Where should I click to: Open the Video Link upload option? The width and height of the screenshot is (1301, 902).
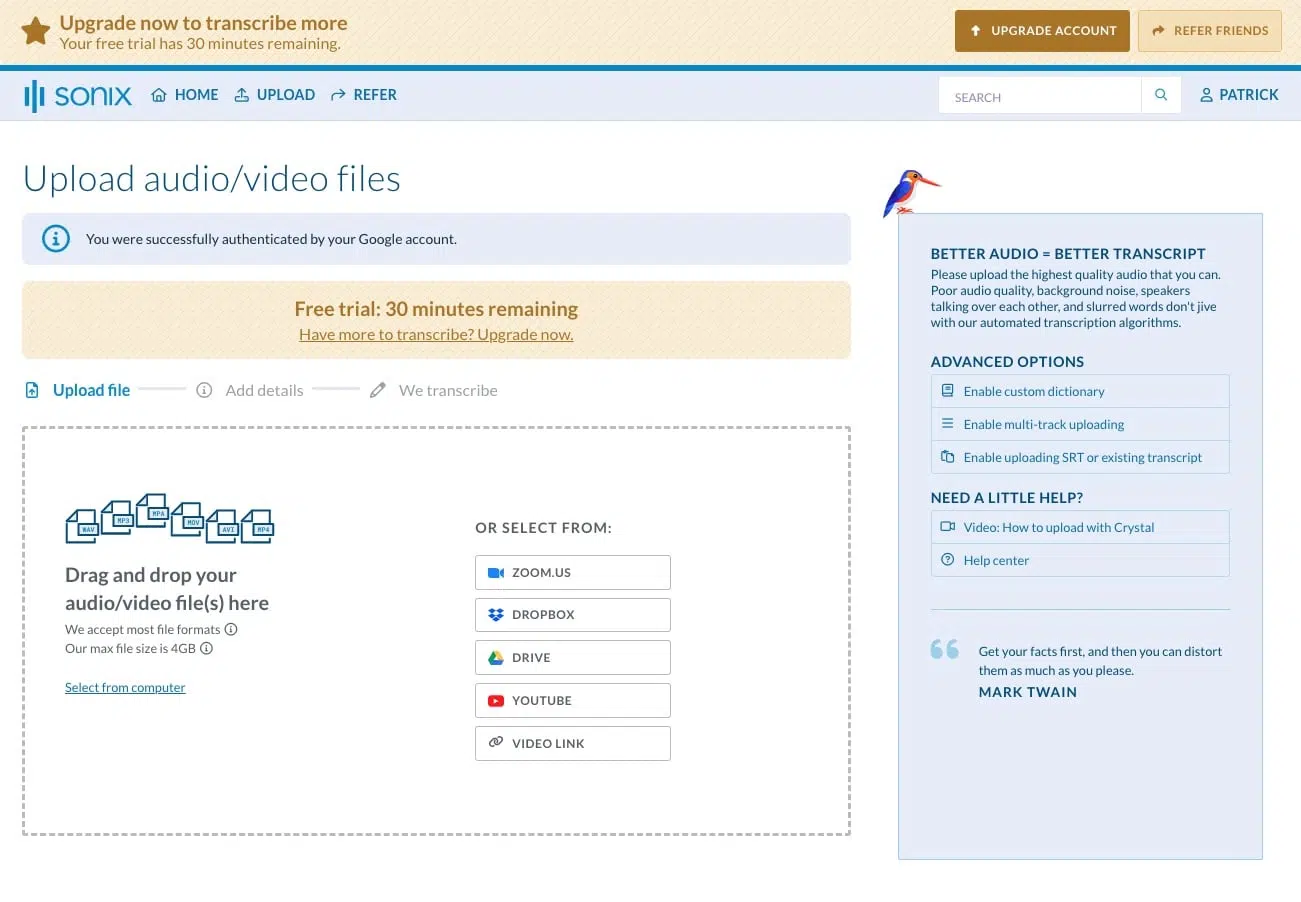[572, 743]
